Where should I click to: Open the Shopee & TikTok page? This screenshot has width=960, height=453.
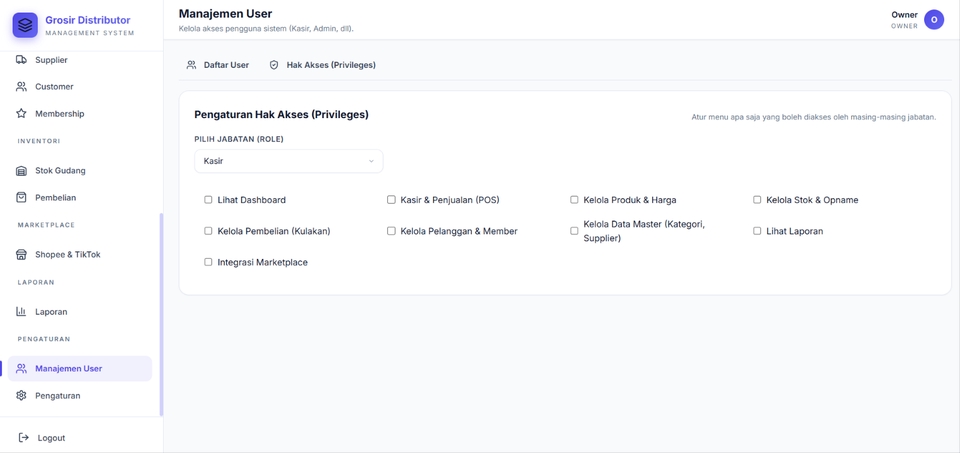[80, 255]
